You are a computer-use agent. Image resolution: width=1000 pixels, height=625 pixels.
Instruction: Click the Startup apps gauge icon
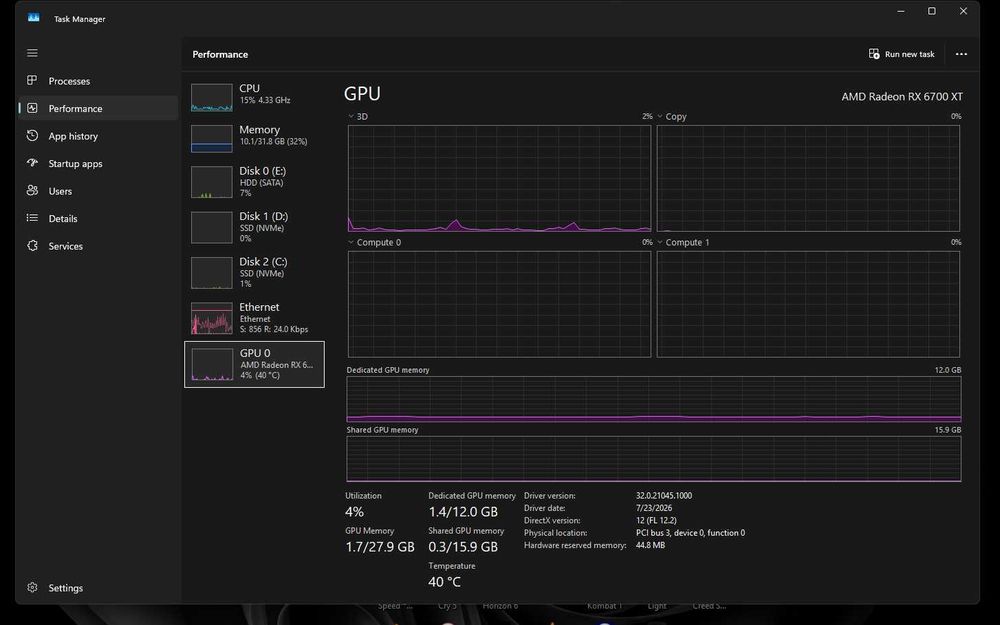click(32, 163)
